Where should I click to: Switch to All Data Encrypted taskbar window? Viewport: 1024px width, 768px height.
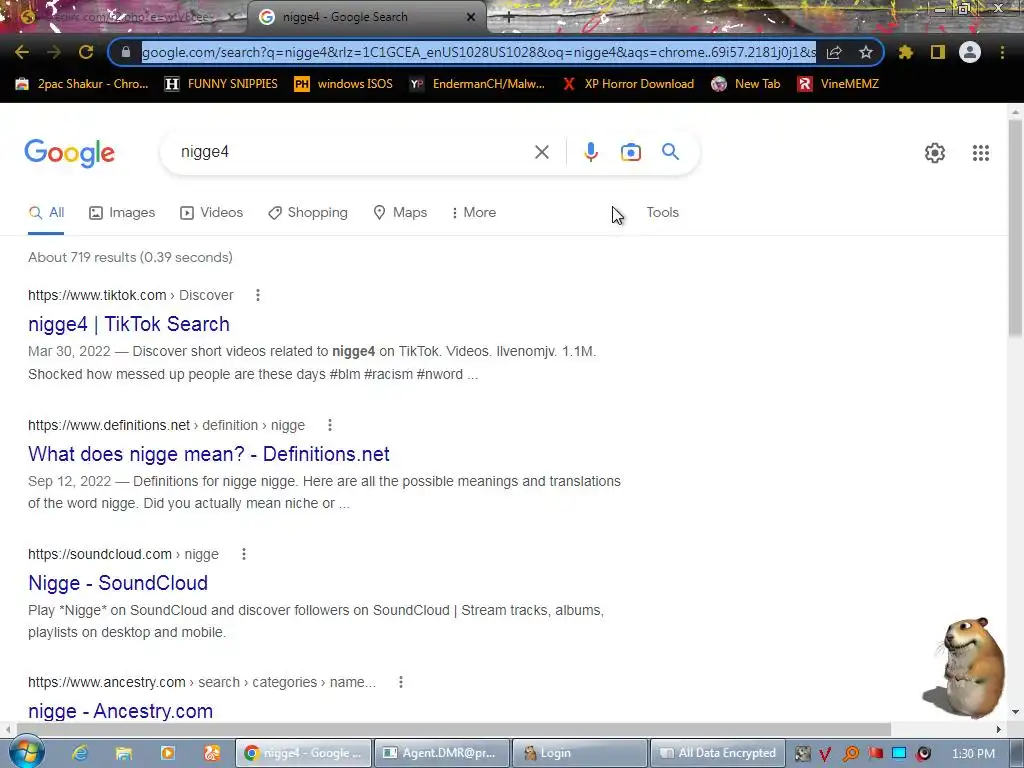coord(717,753)
